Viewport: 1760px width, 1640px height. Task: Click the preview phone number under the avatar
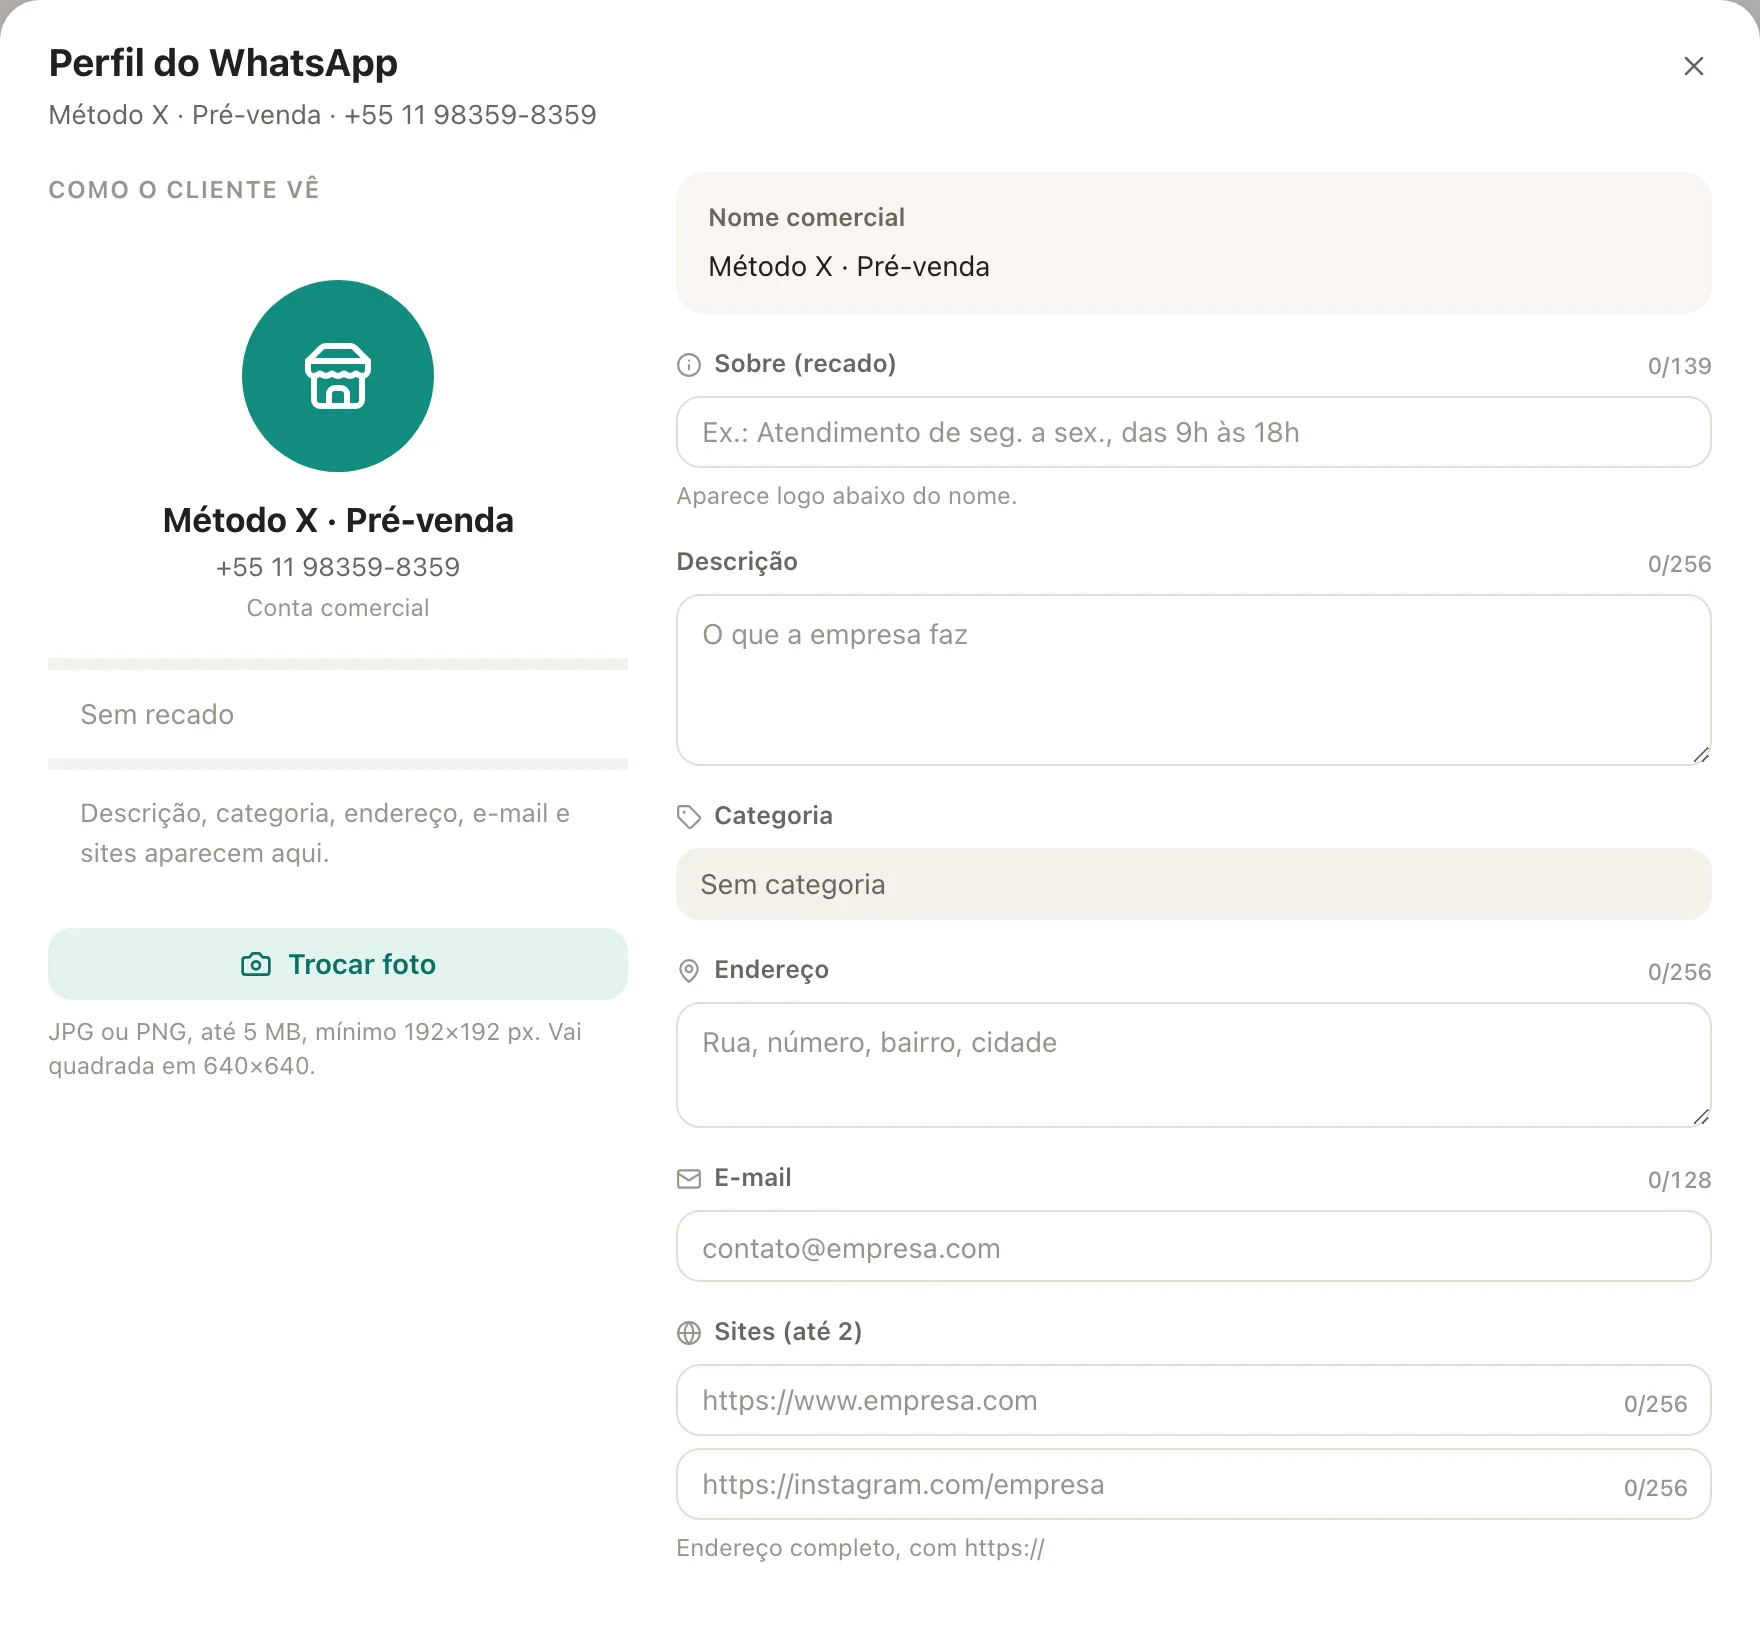pos(338,567)
